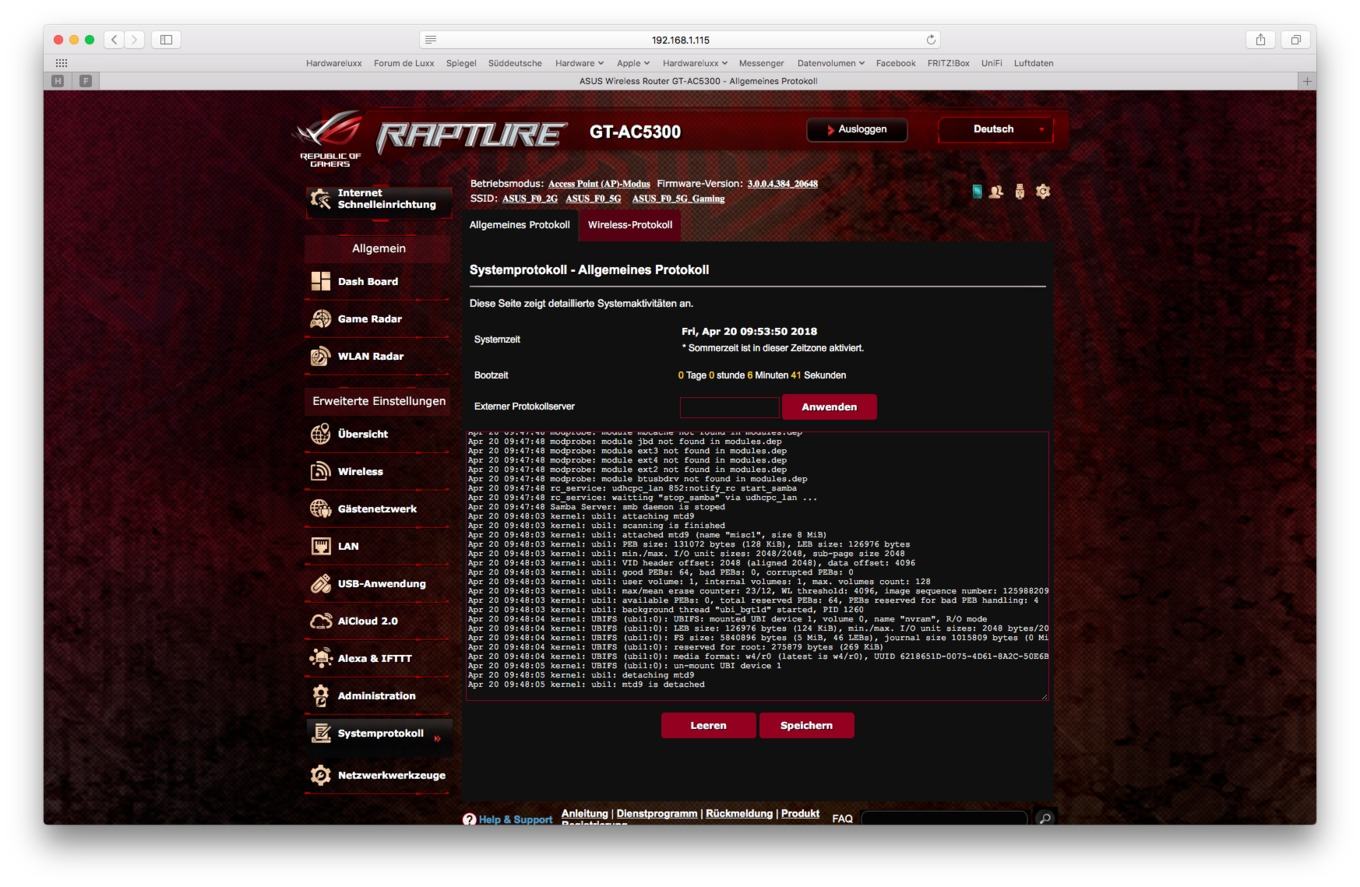Go to the Übersicht section
The height and width of the screenshot is (887, 1360).
pos(378,434)
